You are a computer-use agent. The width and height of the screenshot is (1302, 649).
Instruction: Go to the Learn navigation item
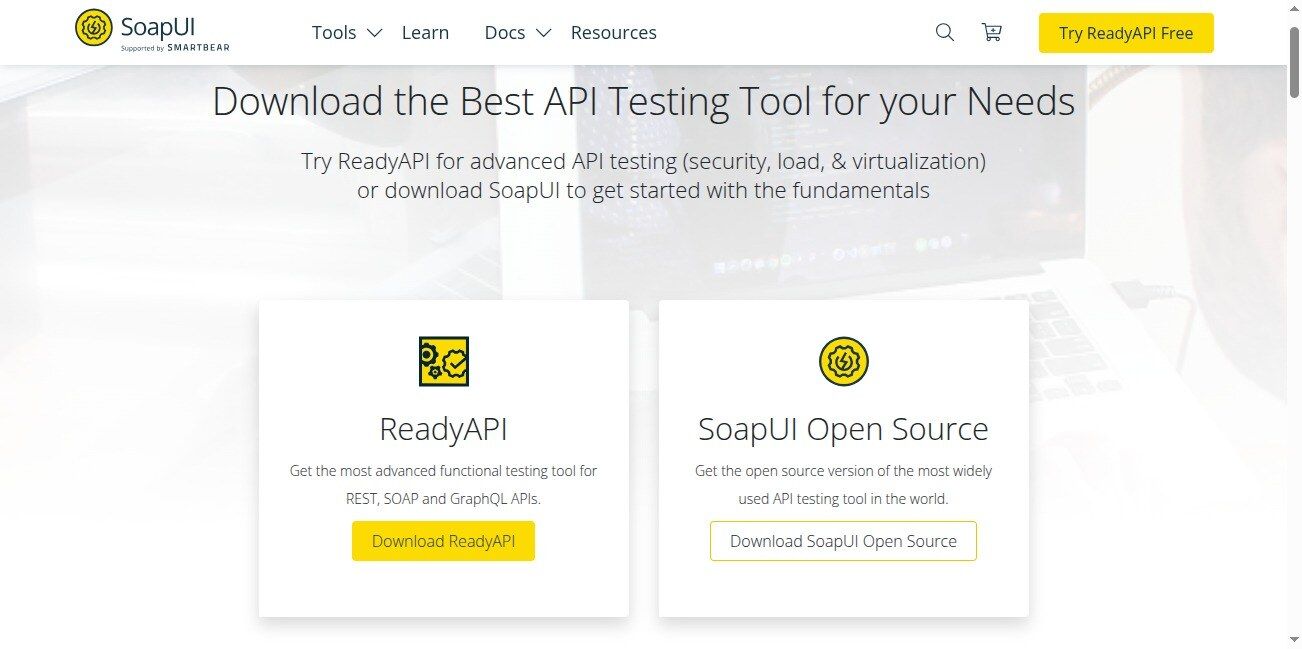tap(425, 33)
